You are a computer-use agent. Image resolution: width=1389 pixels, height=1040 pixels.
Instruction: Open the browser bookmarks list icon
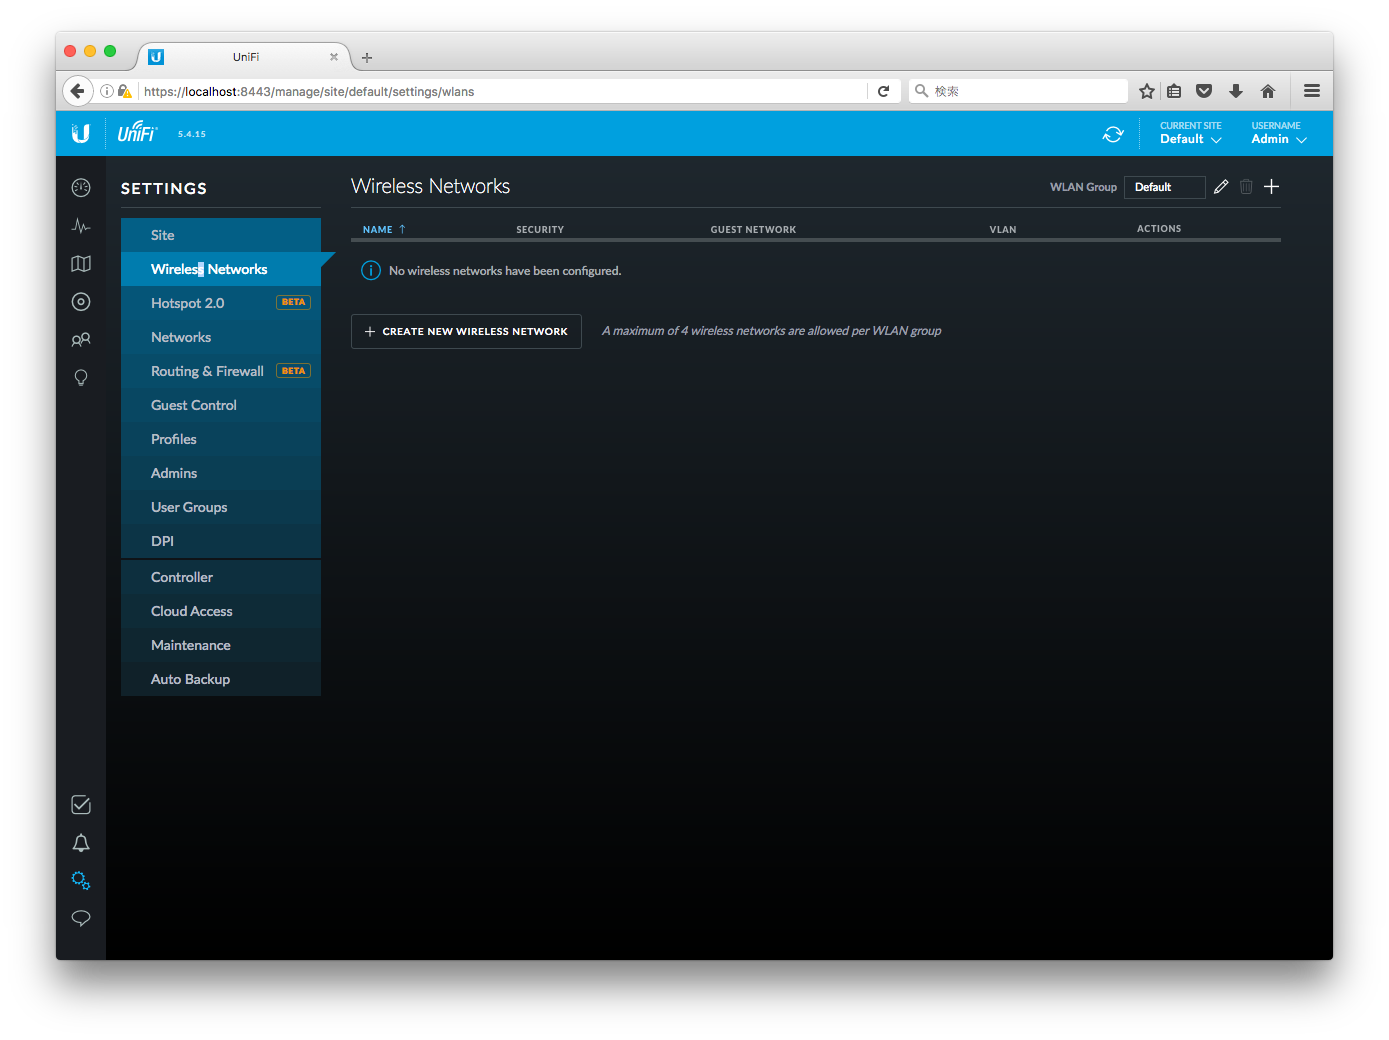point(1175,91)
